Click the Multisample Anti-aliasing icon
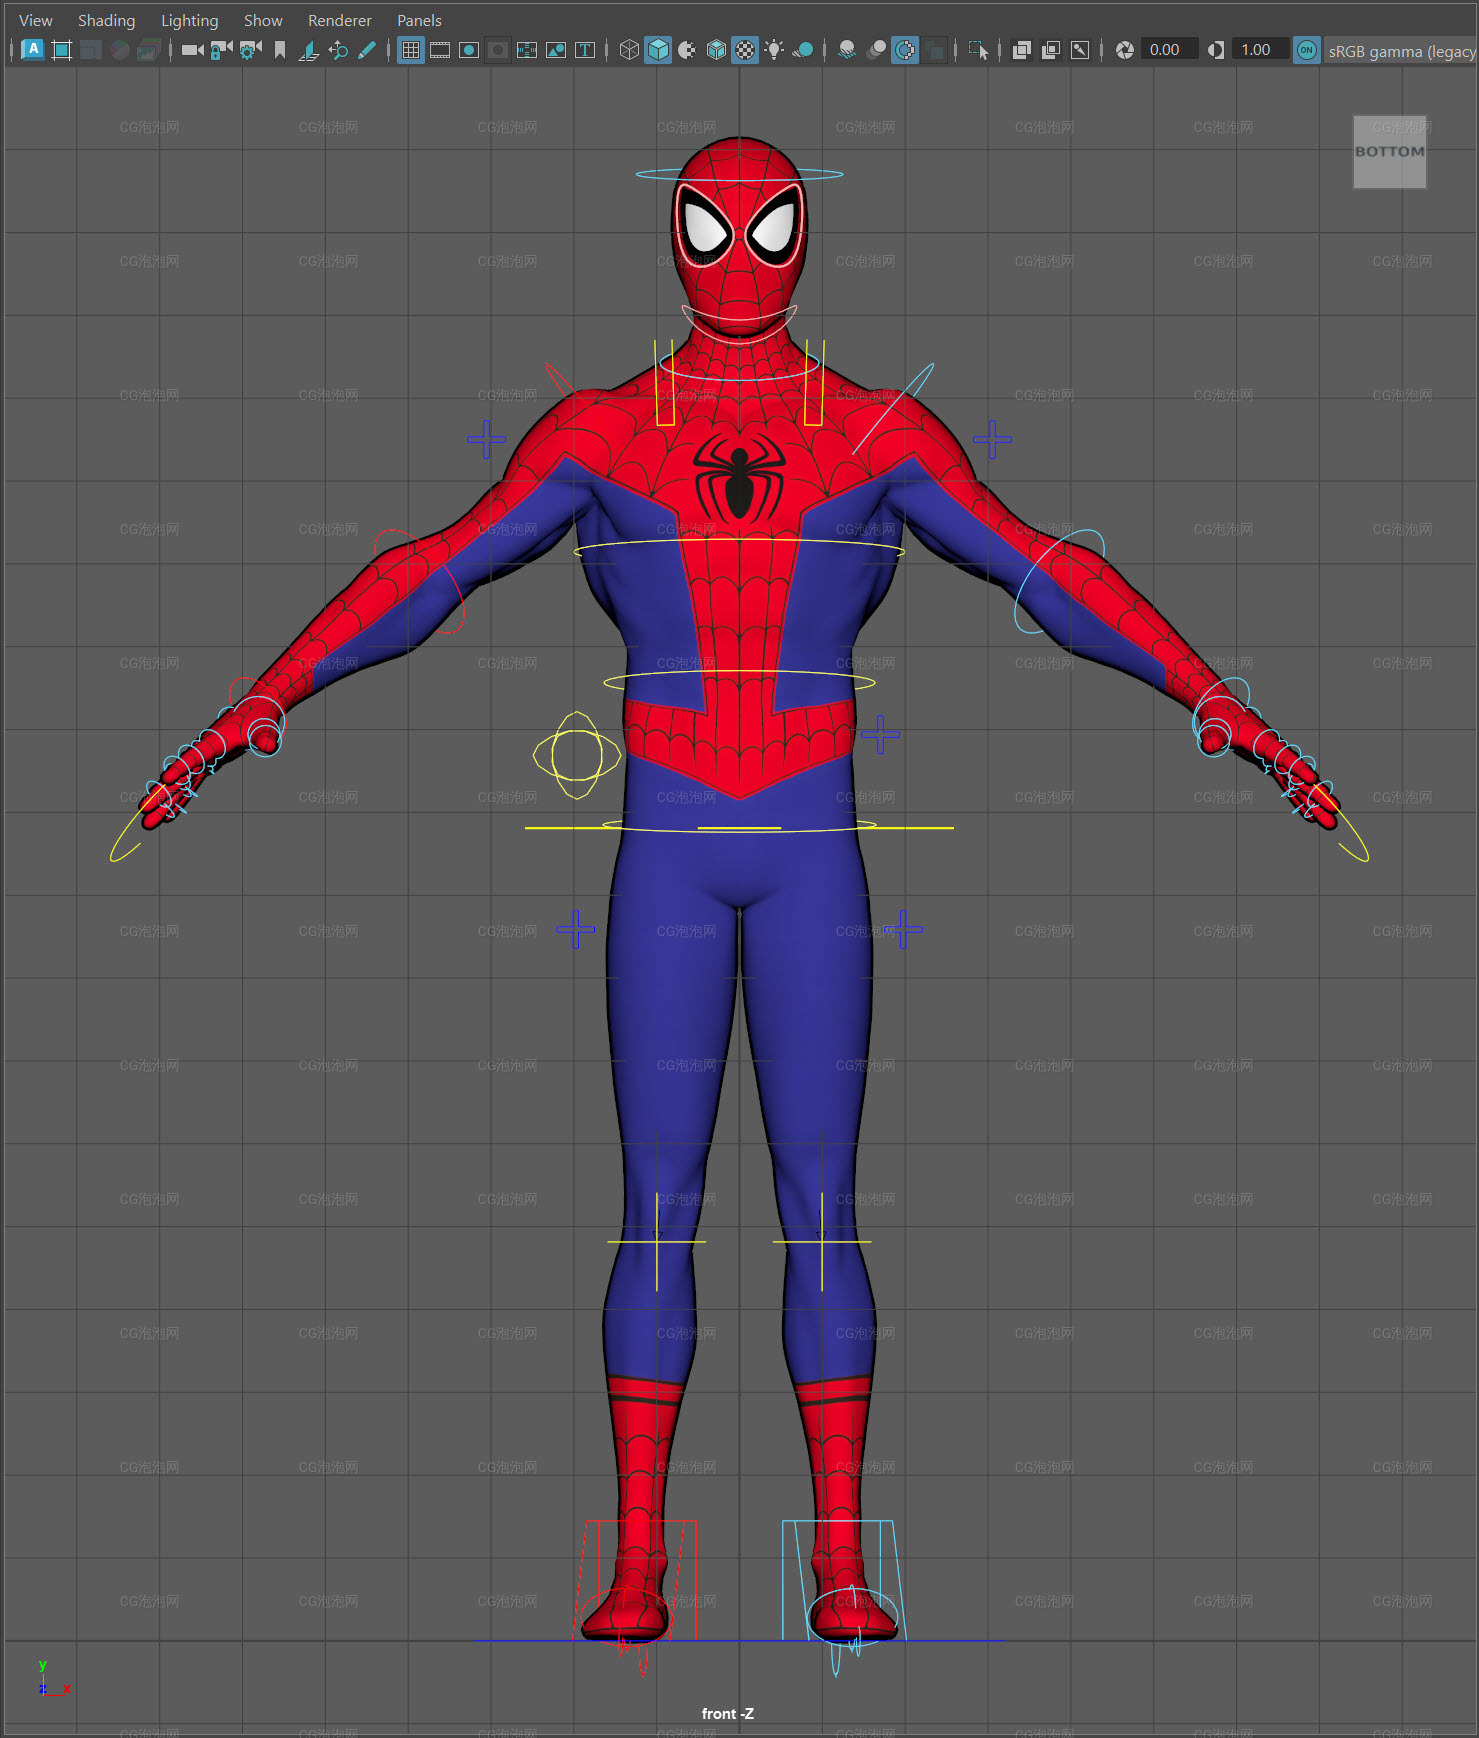The image size is (1479, 1738). pyautogui.click(x=905, y=49)
